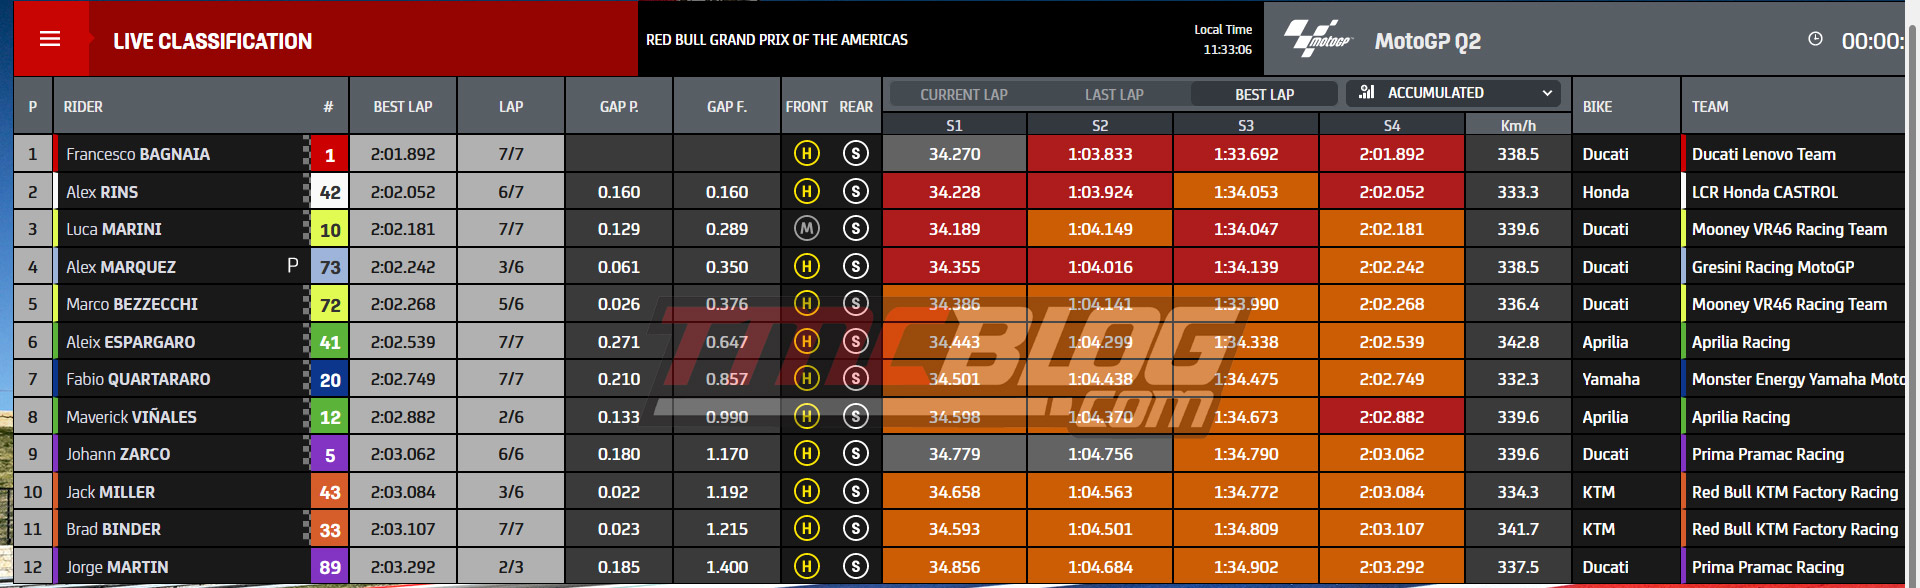Sort by Best Lap column header
The image size is (1920, 588).
click(403, 107)
